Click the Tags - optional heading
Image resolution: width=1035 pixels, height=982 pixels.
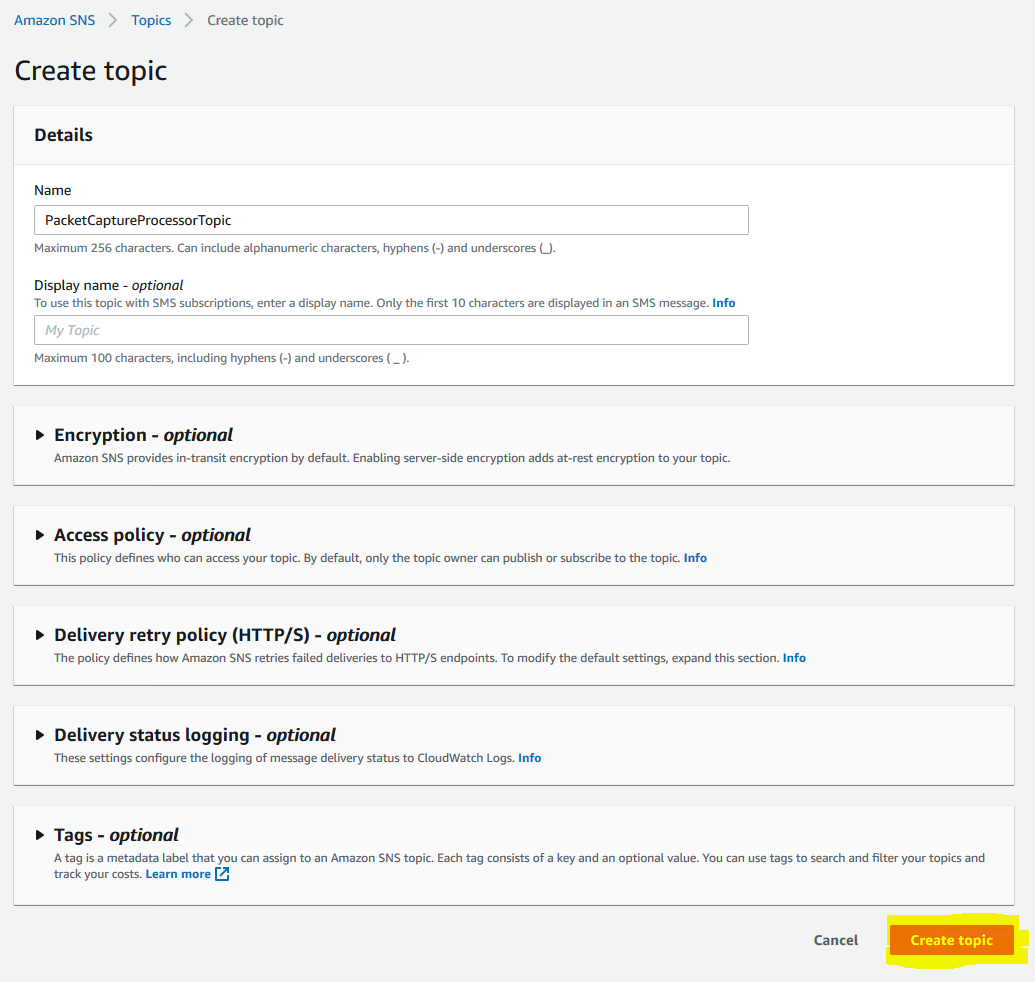(x=116, y=835)
